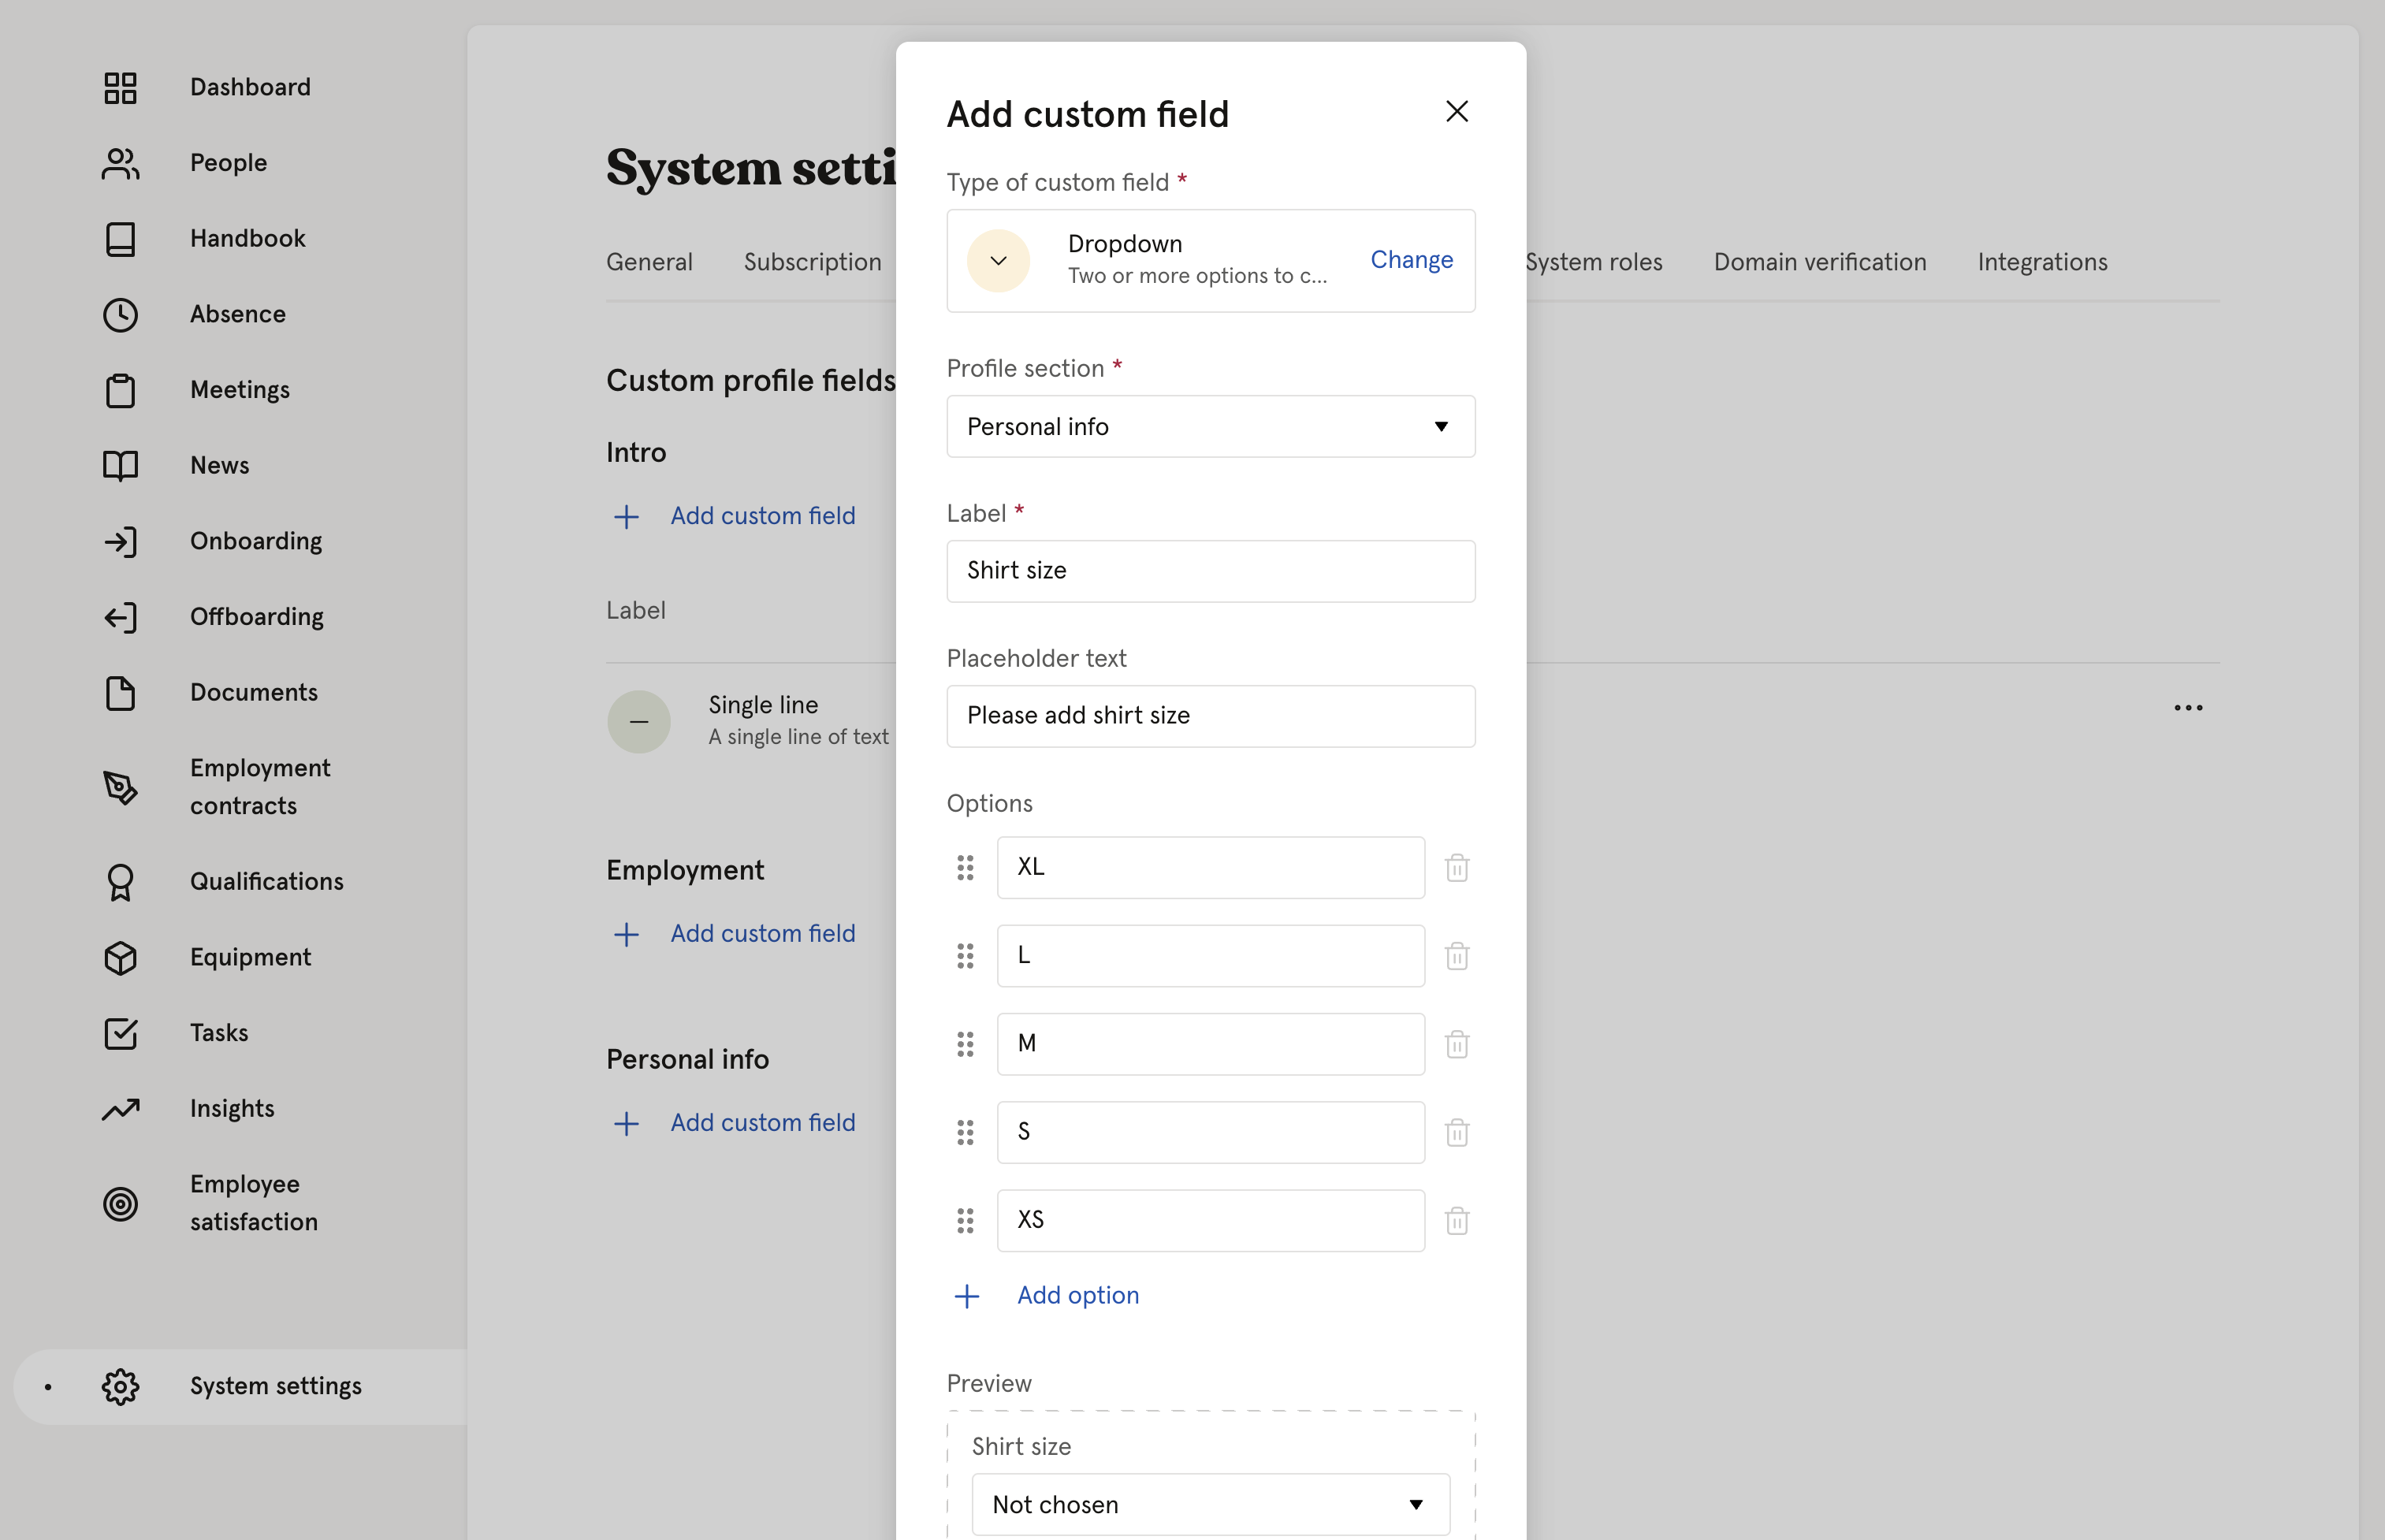Click the News open-book icon

pos(120,466)
